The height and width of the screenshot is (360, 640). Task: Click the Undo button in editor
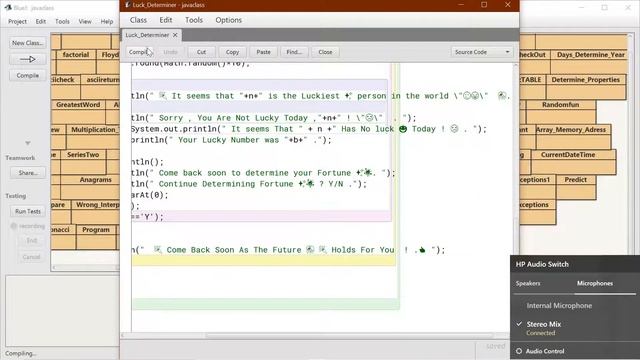[x=170, y=52]
